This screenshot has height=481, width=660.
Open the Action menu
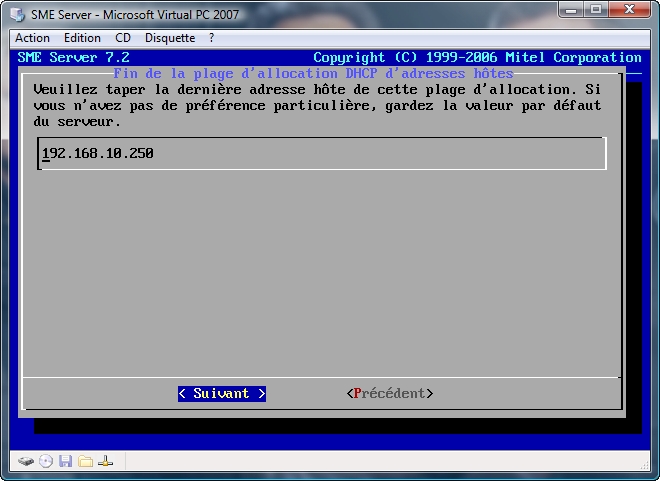(x=32, y=38)
